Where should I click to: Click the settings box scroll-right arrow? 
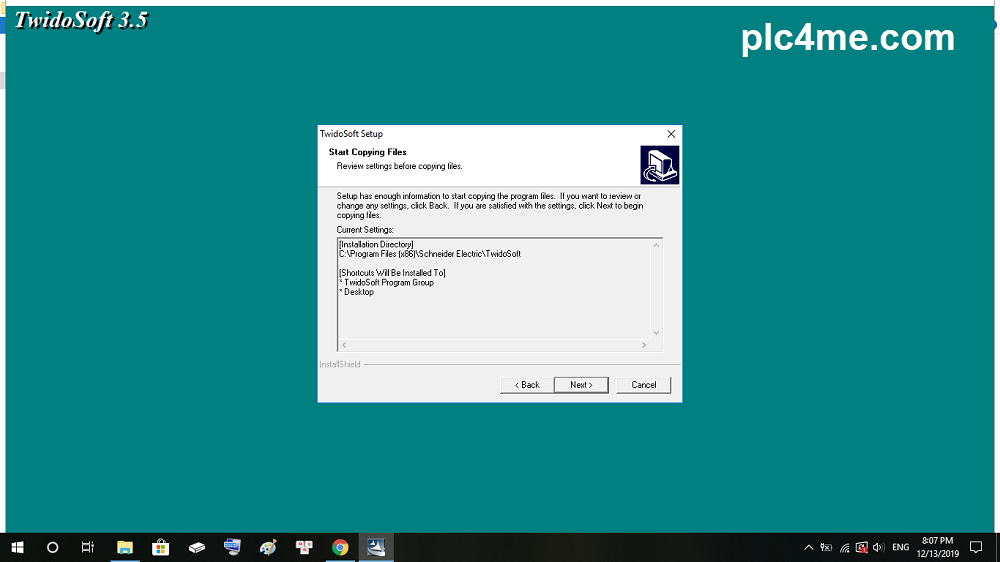click(645, 345)
